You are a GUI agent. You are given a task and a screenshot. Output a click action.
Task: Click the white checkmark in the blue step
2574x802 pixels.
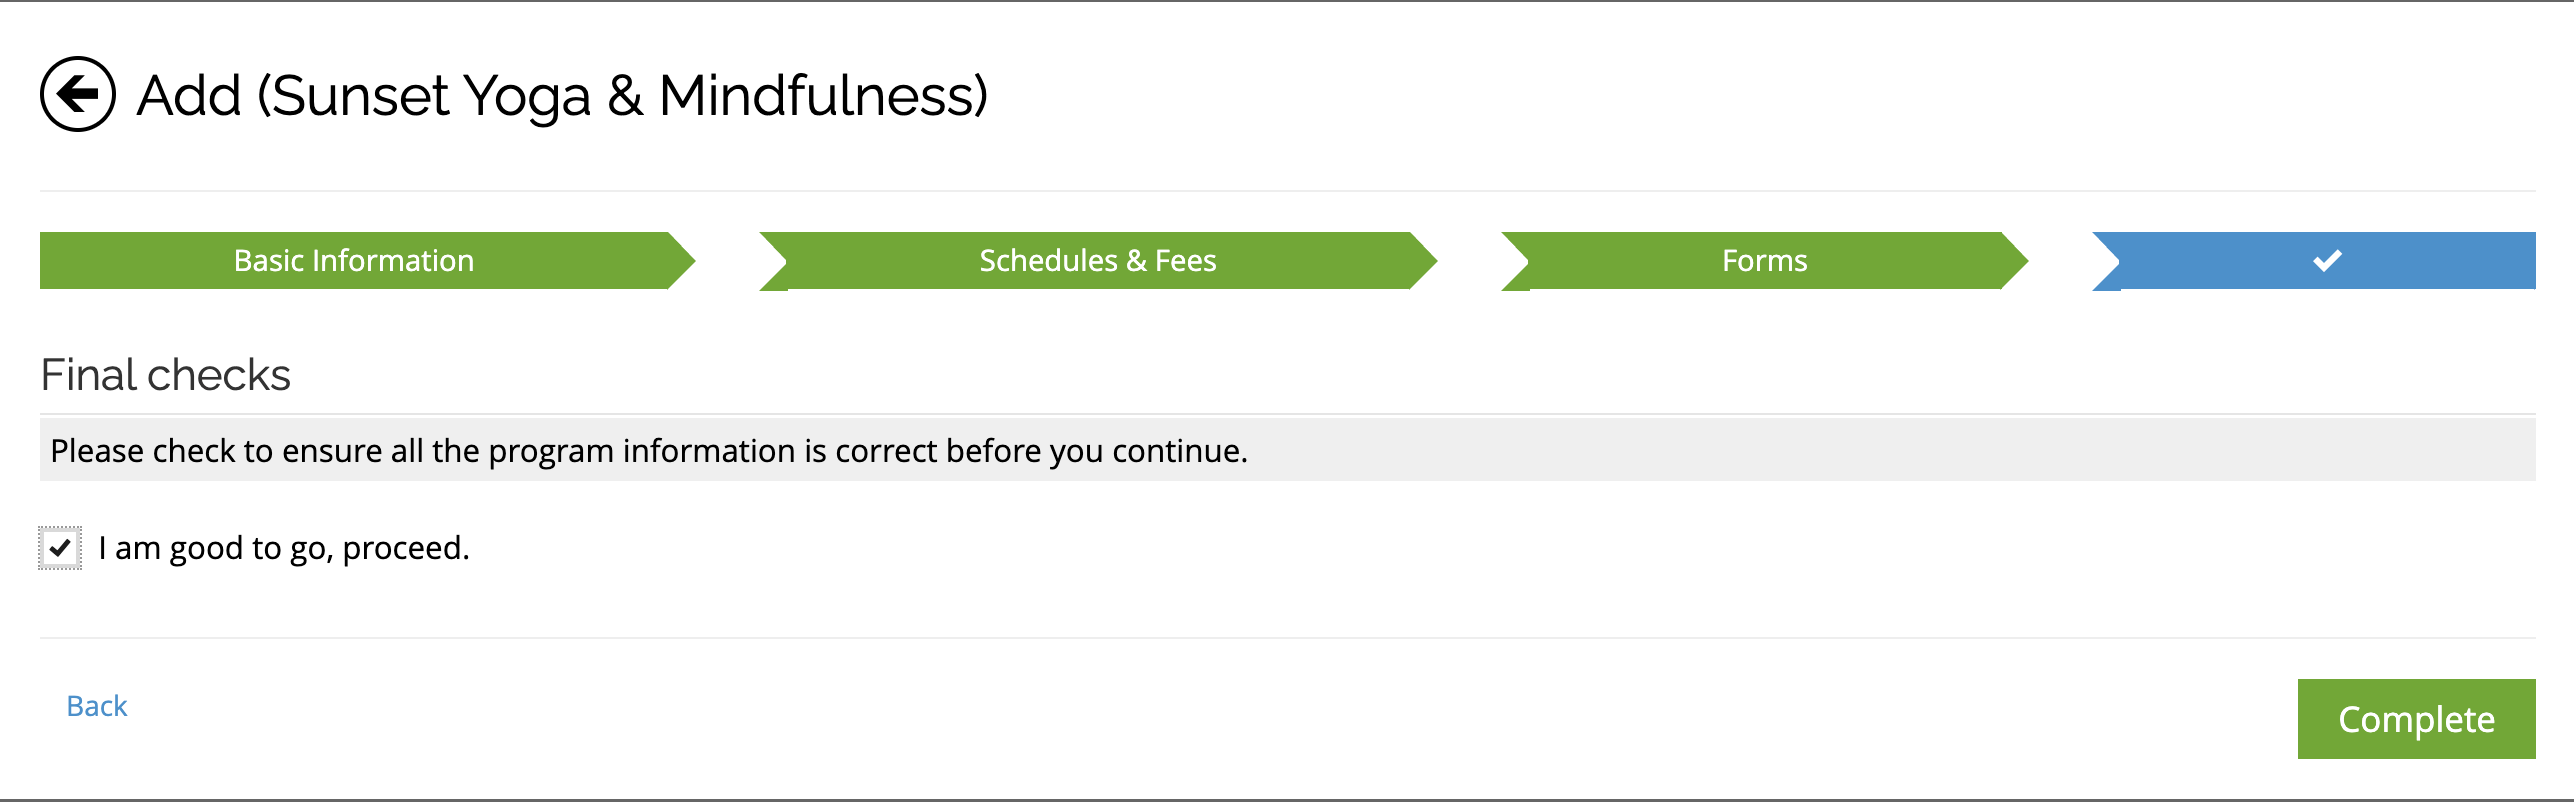coord(2327,261)
